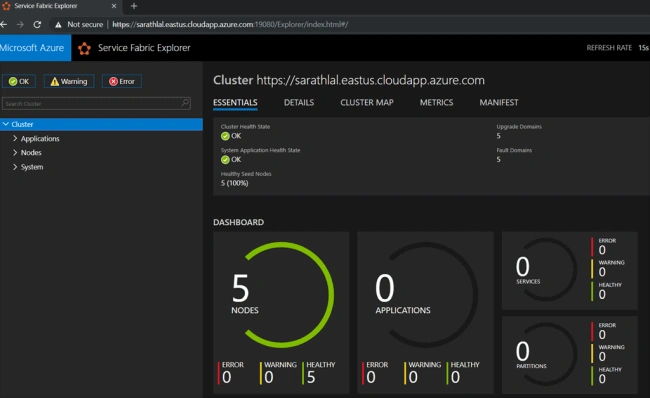Click the Service Fabric logo icon in header
The width and height of the screenshot is (650, 398).
85,49
